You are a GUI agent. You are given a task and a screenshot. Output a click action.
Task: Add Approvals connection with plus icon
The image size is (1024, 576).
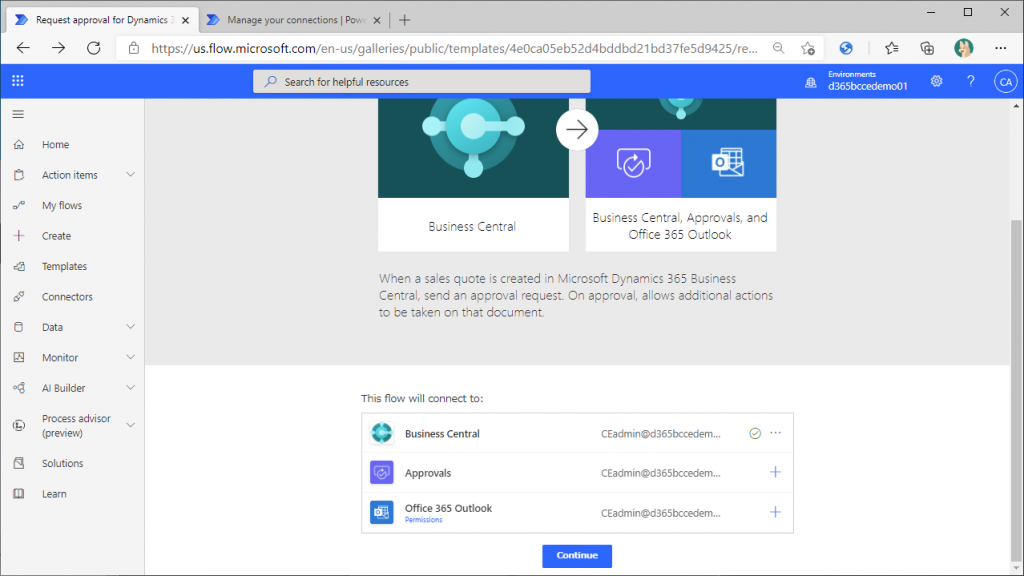tap(775, 472)
